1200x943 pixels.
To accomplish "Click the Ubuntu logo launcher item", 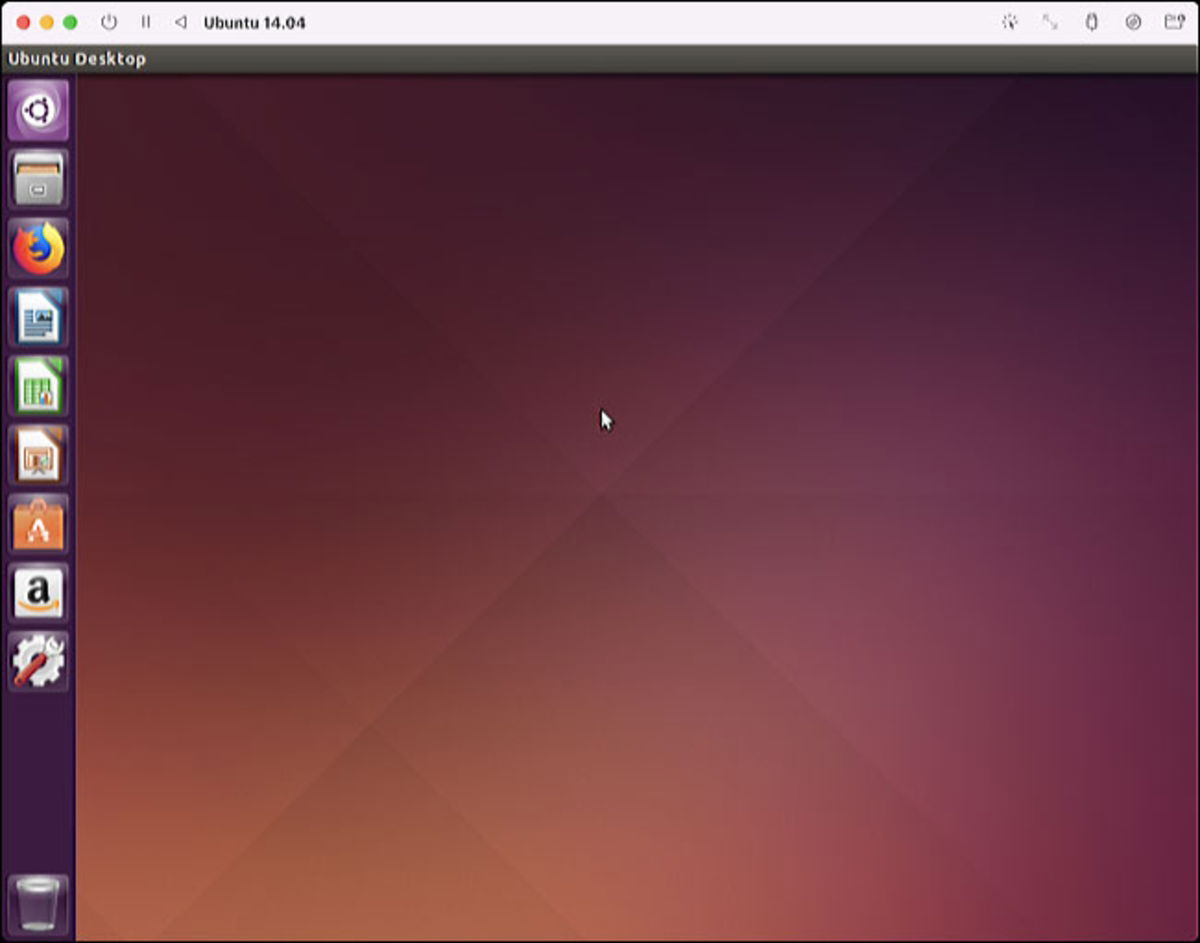I will point(37,111).
